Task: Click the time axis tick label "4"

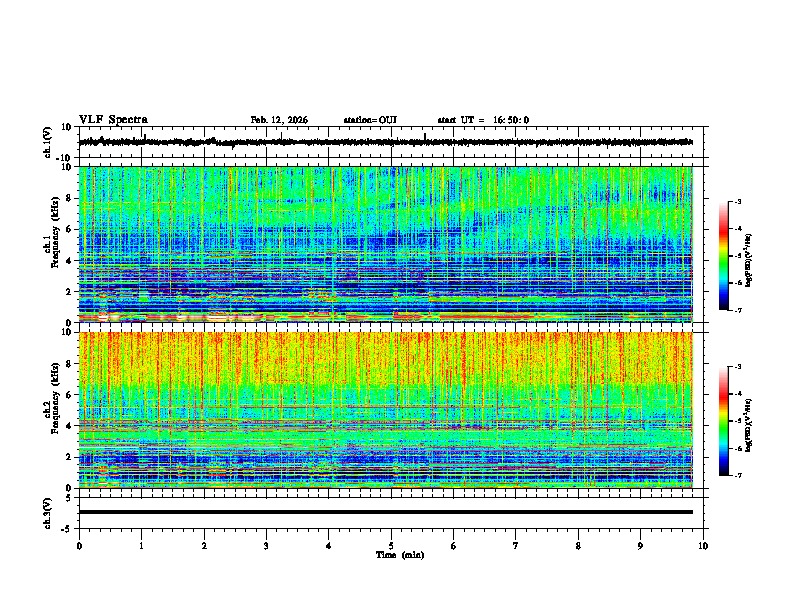Action: [x=329, y=546]
